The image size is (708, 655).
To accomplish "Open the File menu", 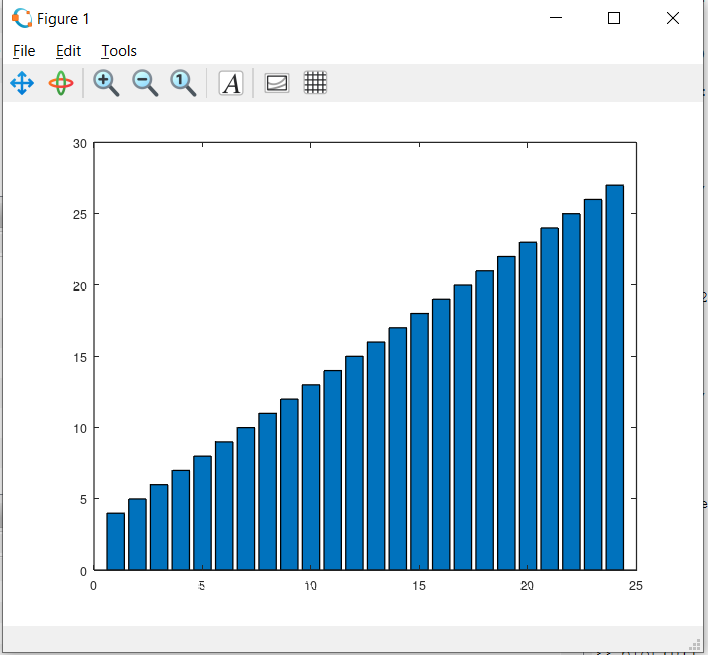I will tap(24, 51).
